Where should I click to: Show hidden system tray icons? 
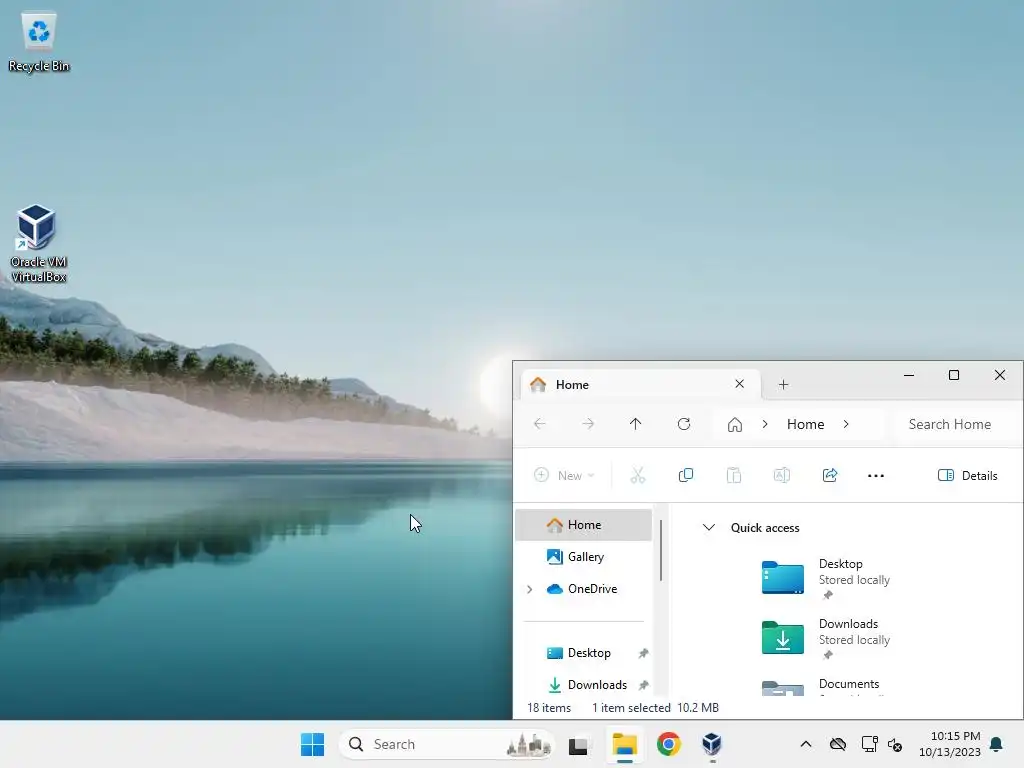(806, 744)
